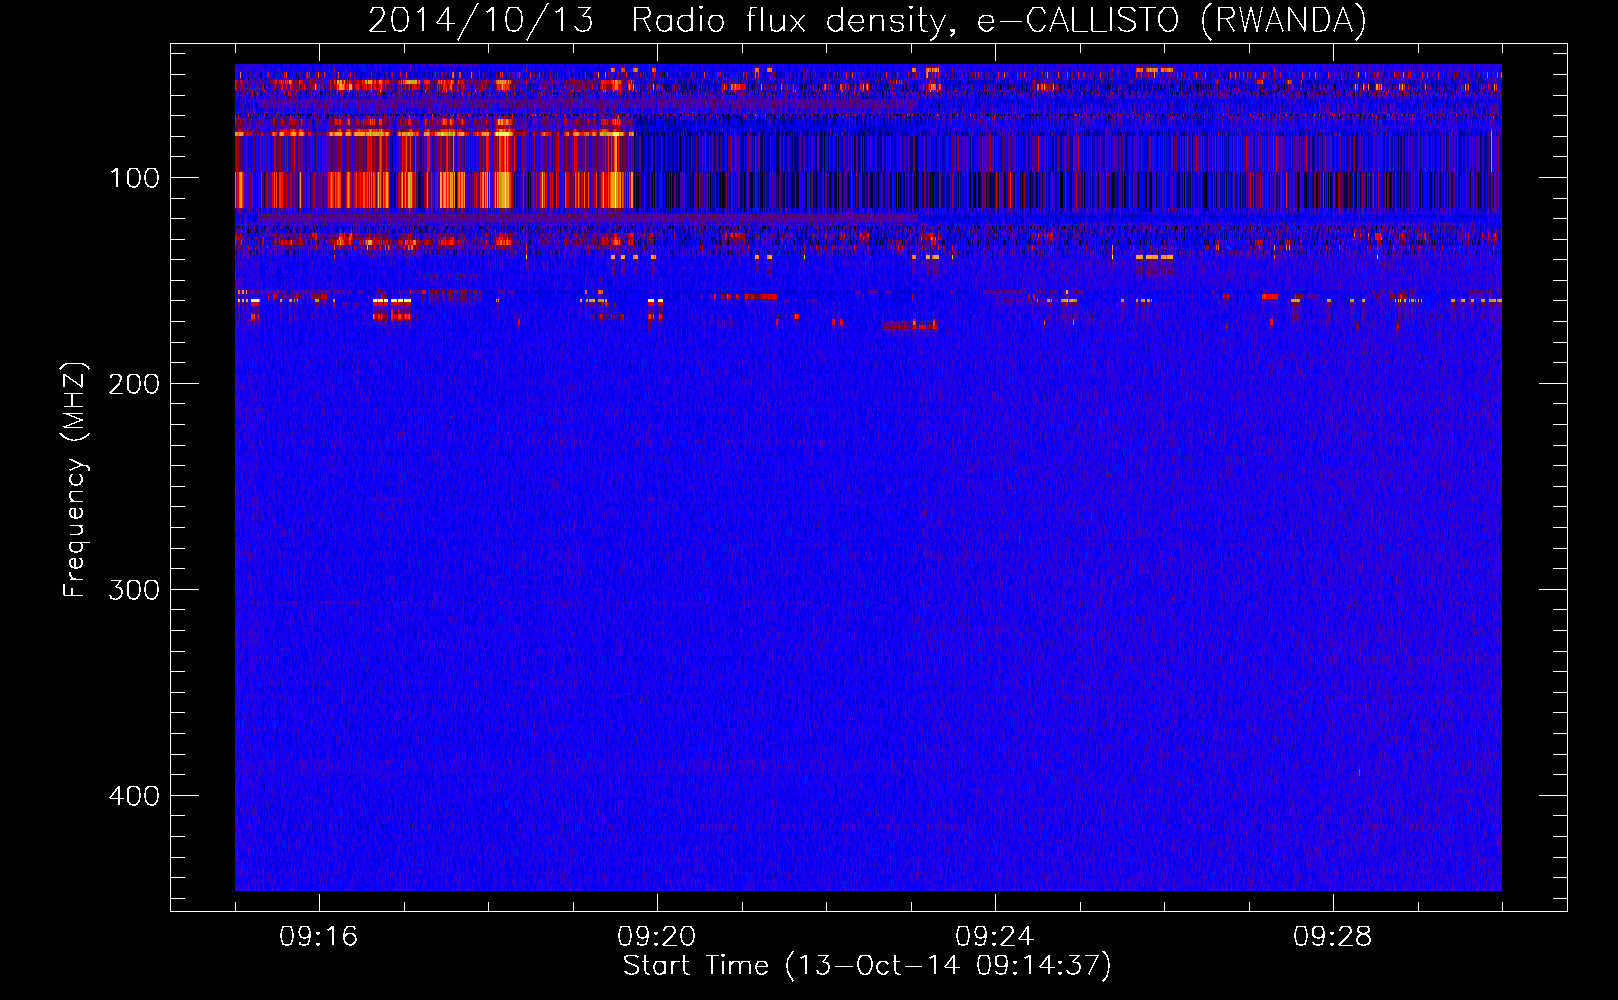Click the 400 frequency tick label

tap(134, 796)
